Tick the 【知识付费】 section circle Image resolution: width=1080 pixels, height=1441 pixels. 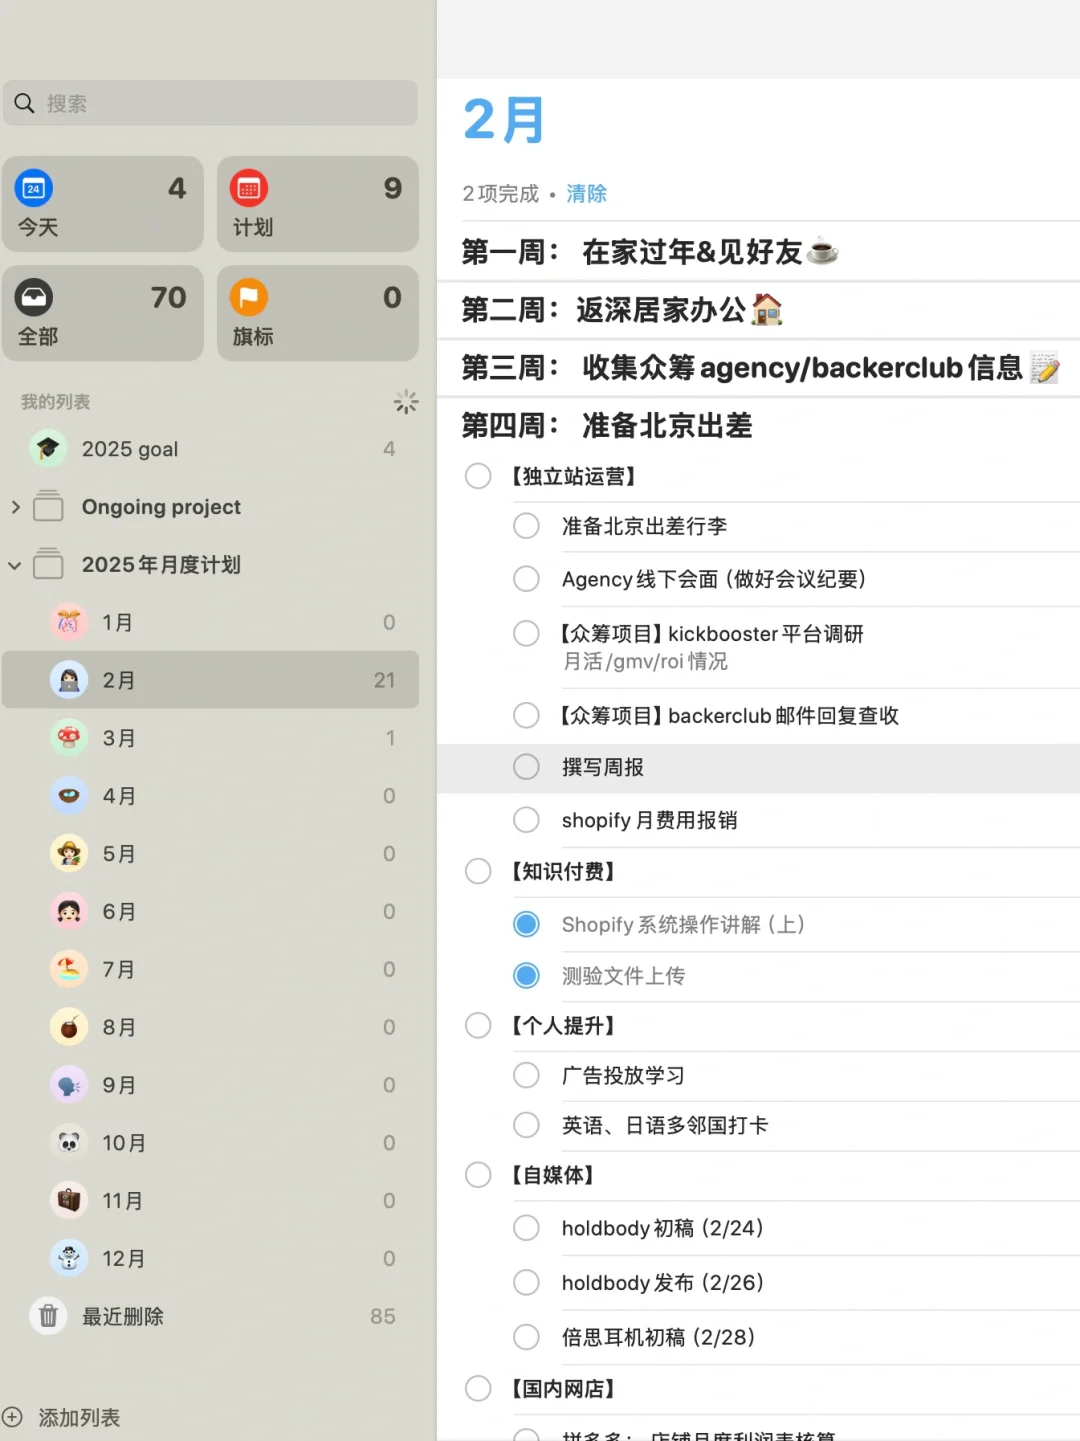477,871
